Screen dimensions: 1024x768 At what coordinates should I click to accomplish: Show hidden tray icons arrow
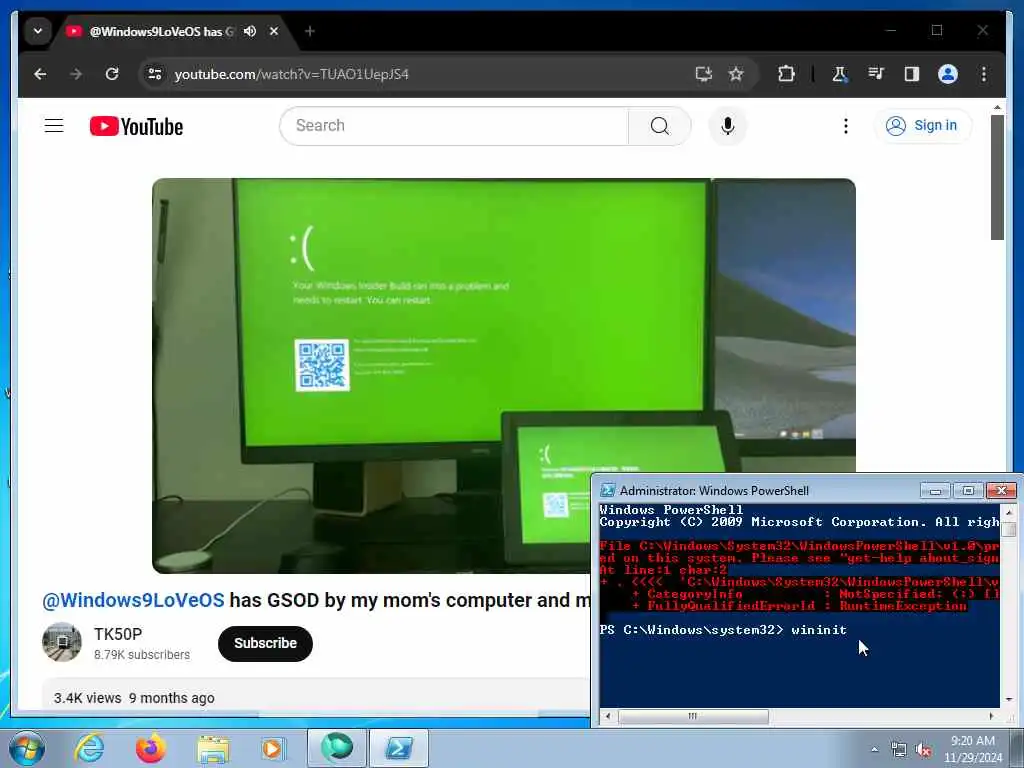874,750
